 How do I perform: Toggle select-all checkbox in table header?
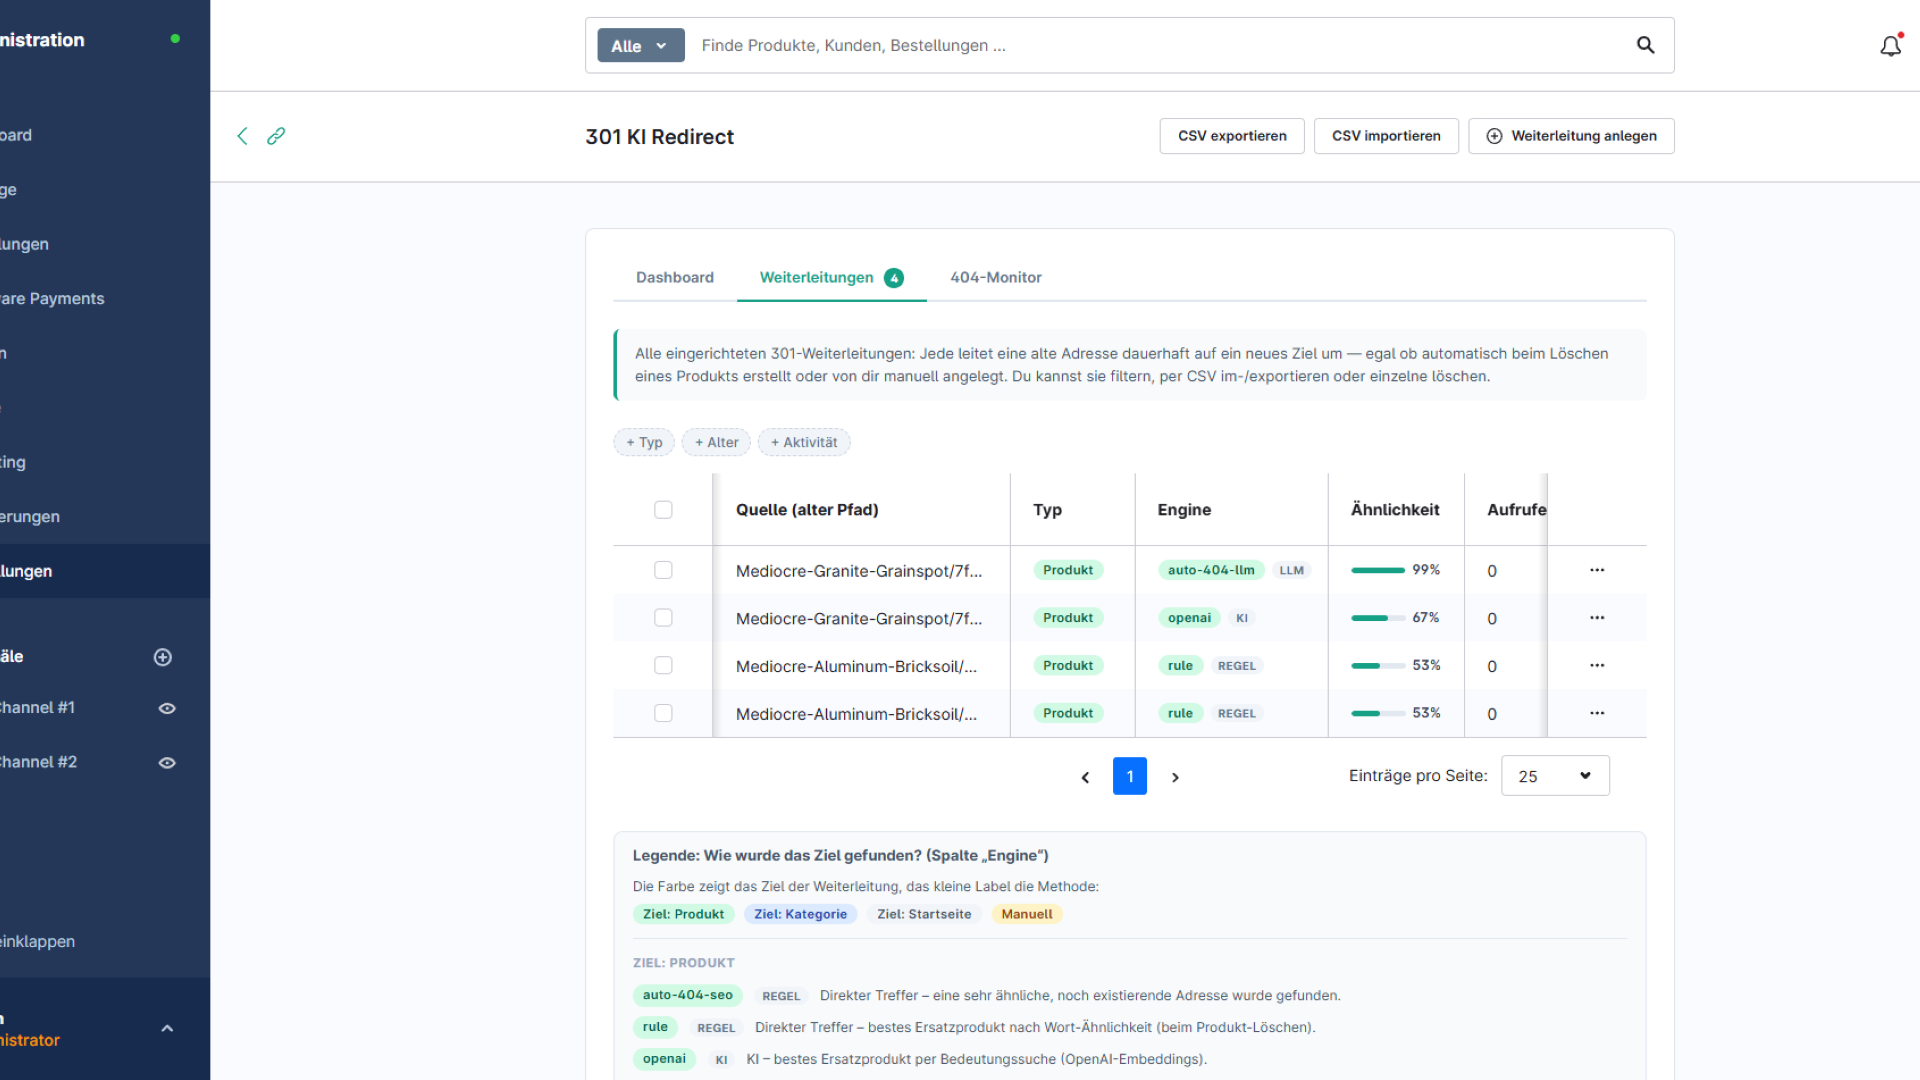pyautogui.click(x=663, y=510)
